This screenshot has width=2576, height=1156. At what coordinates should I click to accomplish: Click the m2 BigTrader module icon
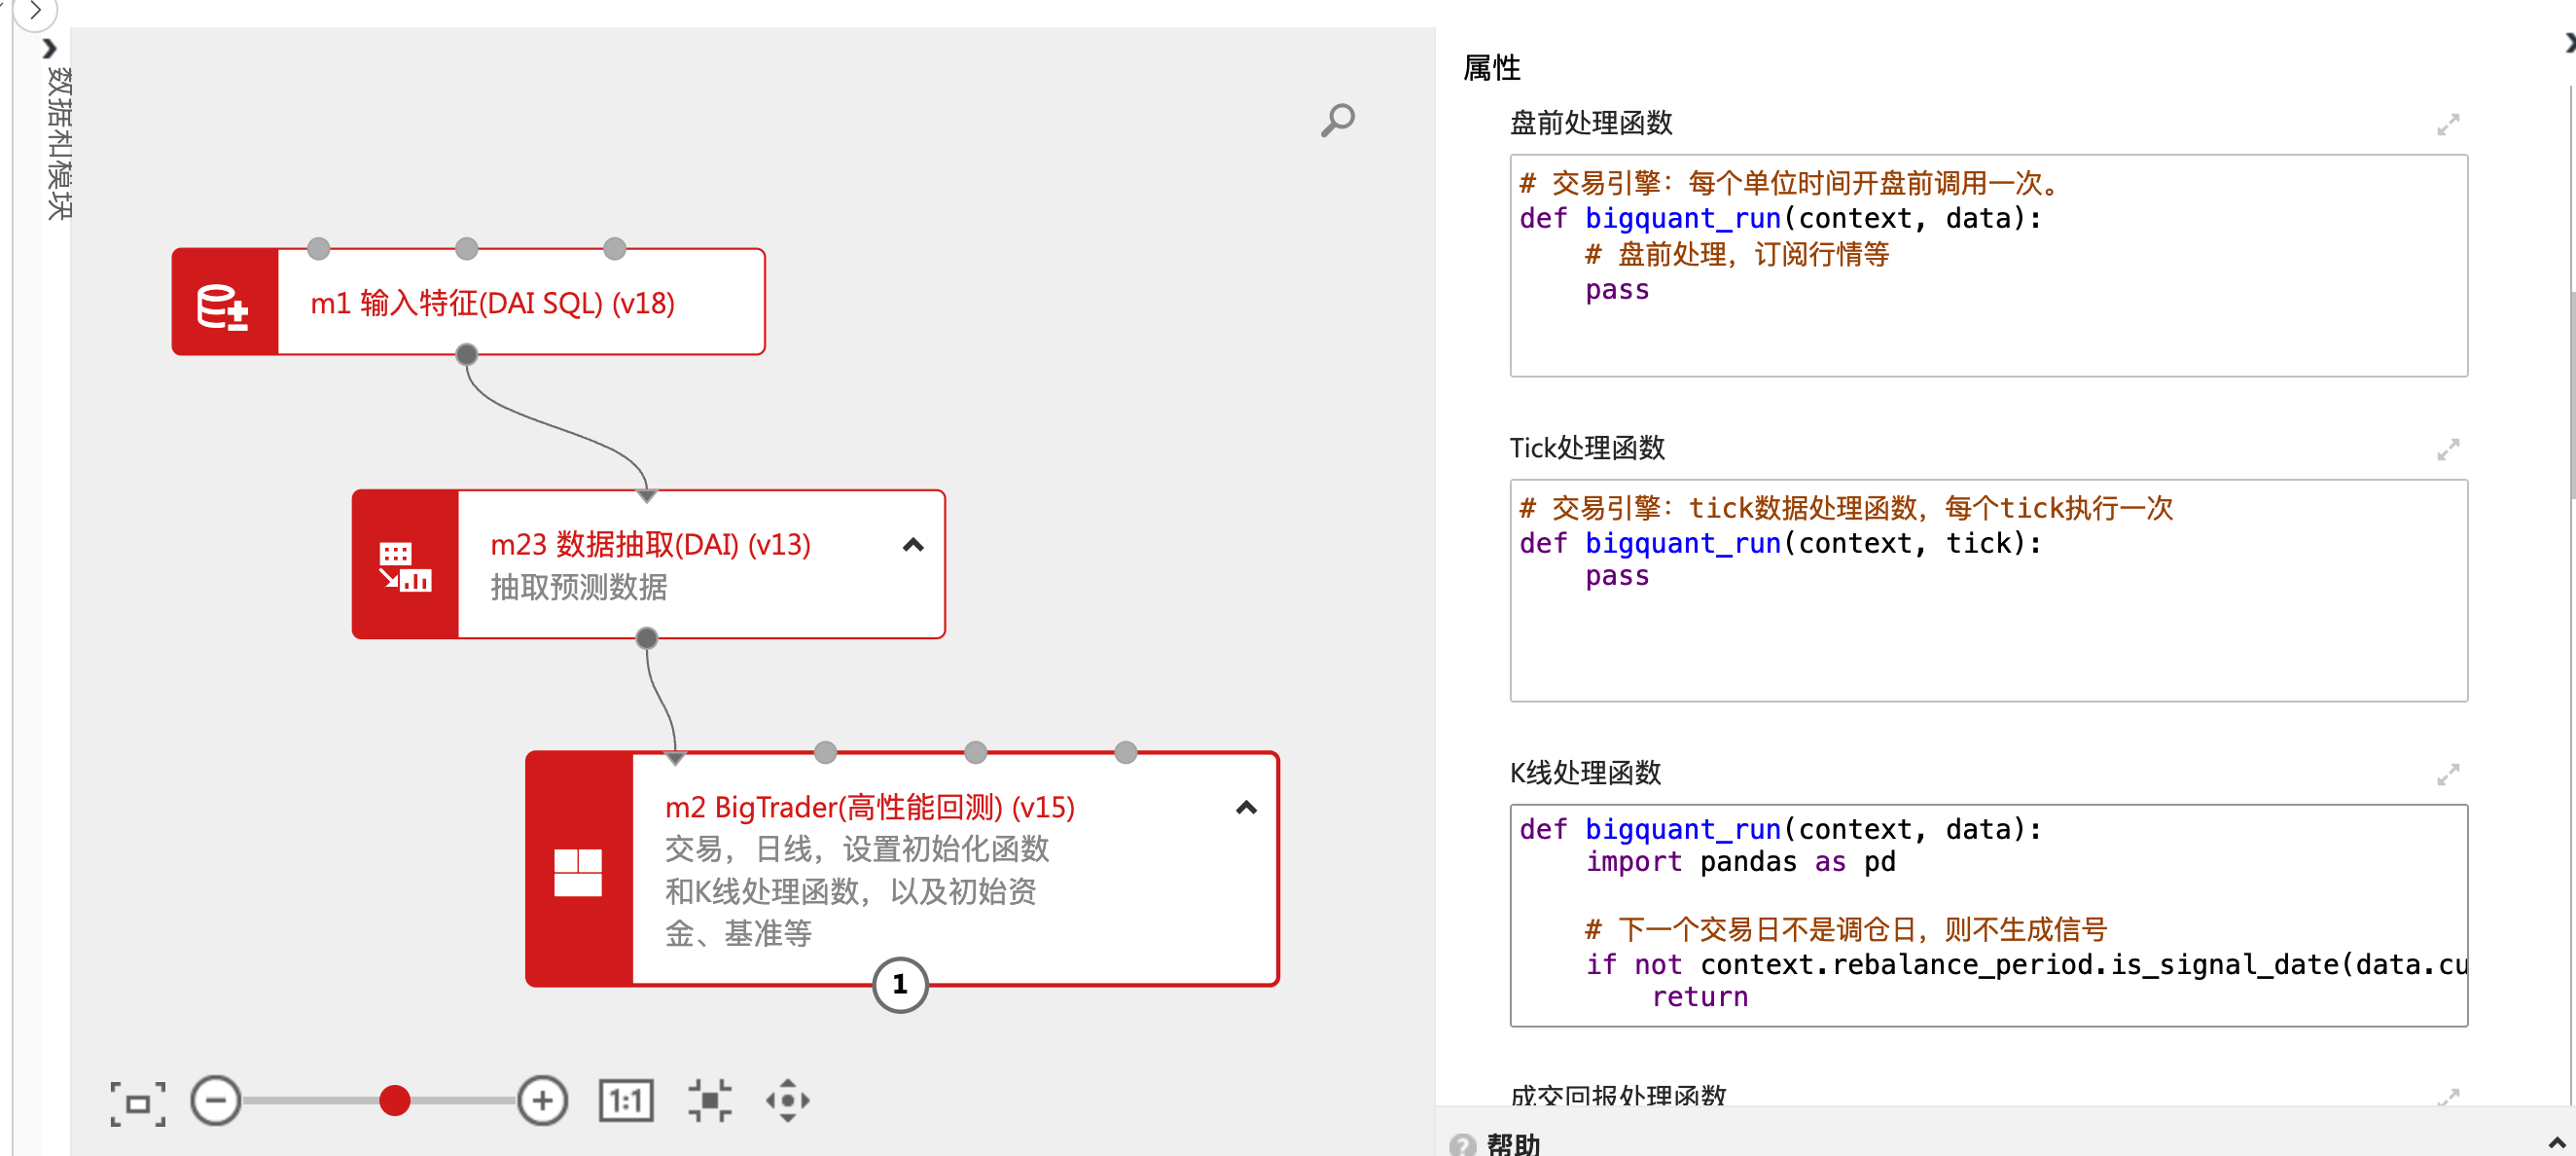578,871
